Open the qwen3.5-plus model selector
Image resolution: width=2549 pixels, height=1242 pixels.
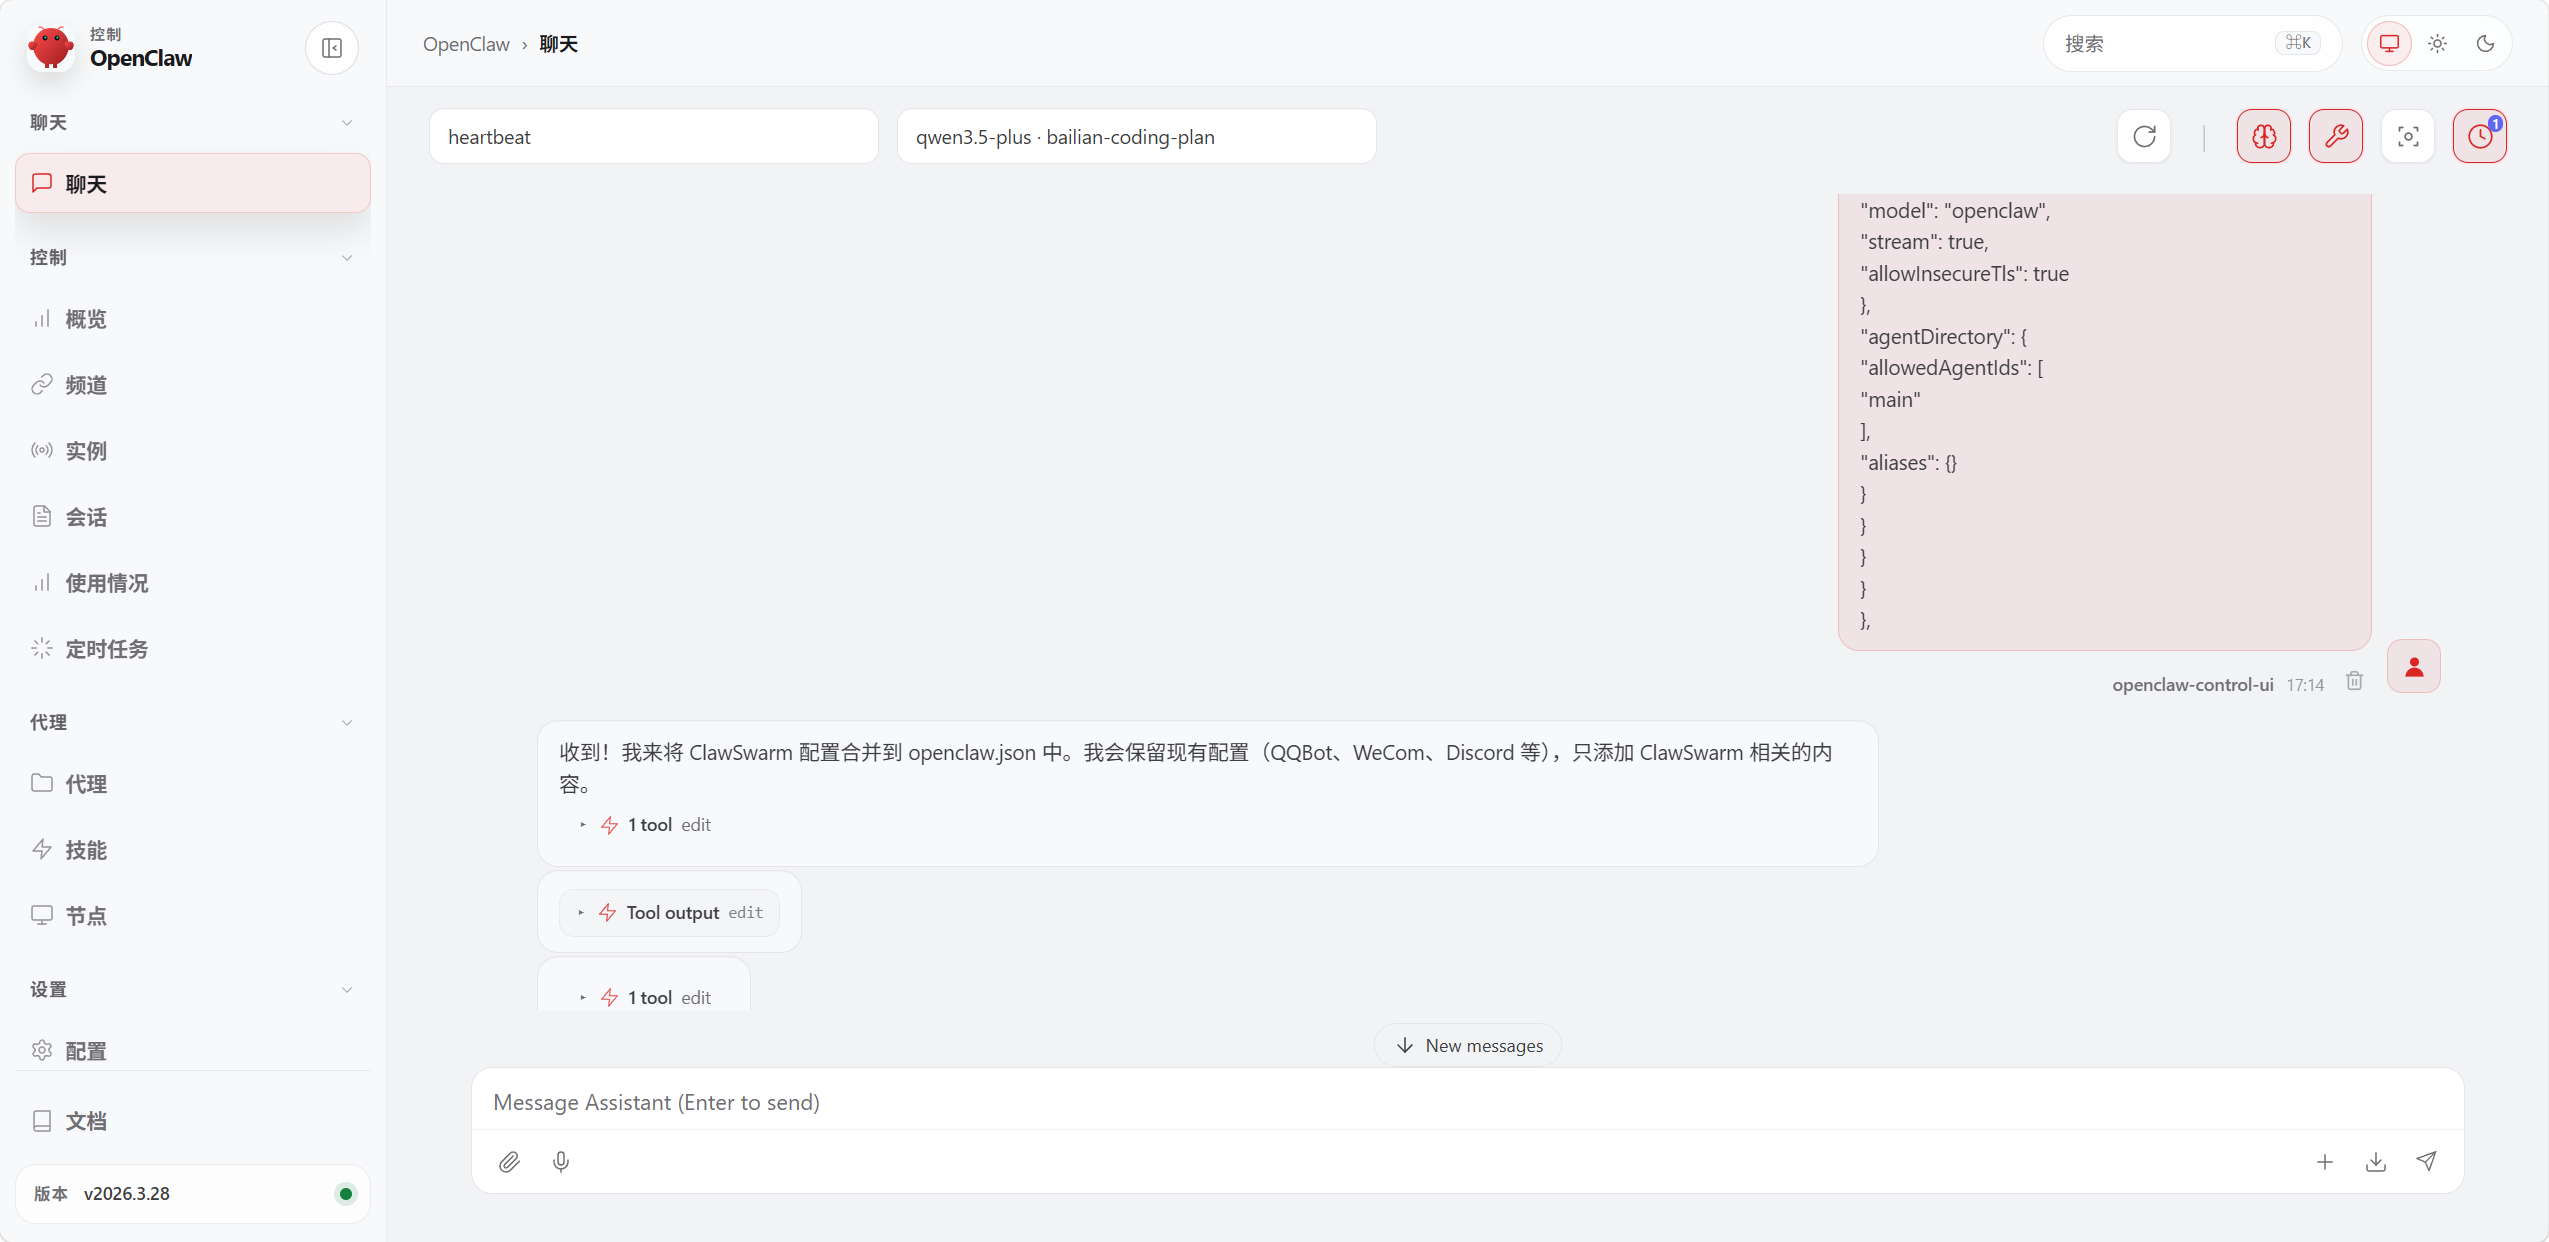click(1136, 137)
